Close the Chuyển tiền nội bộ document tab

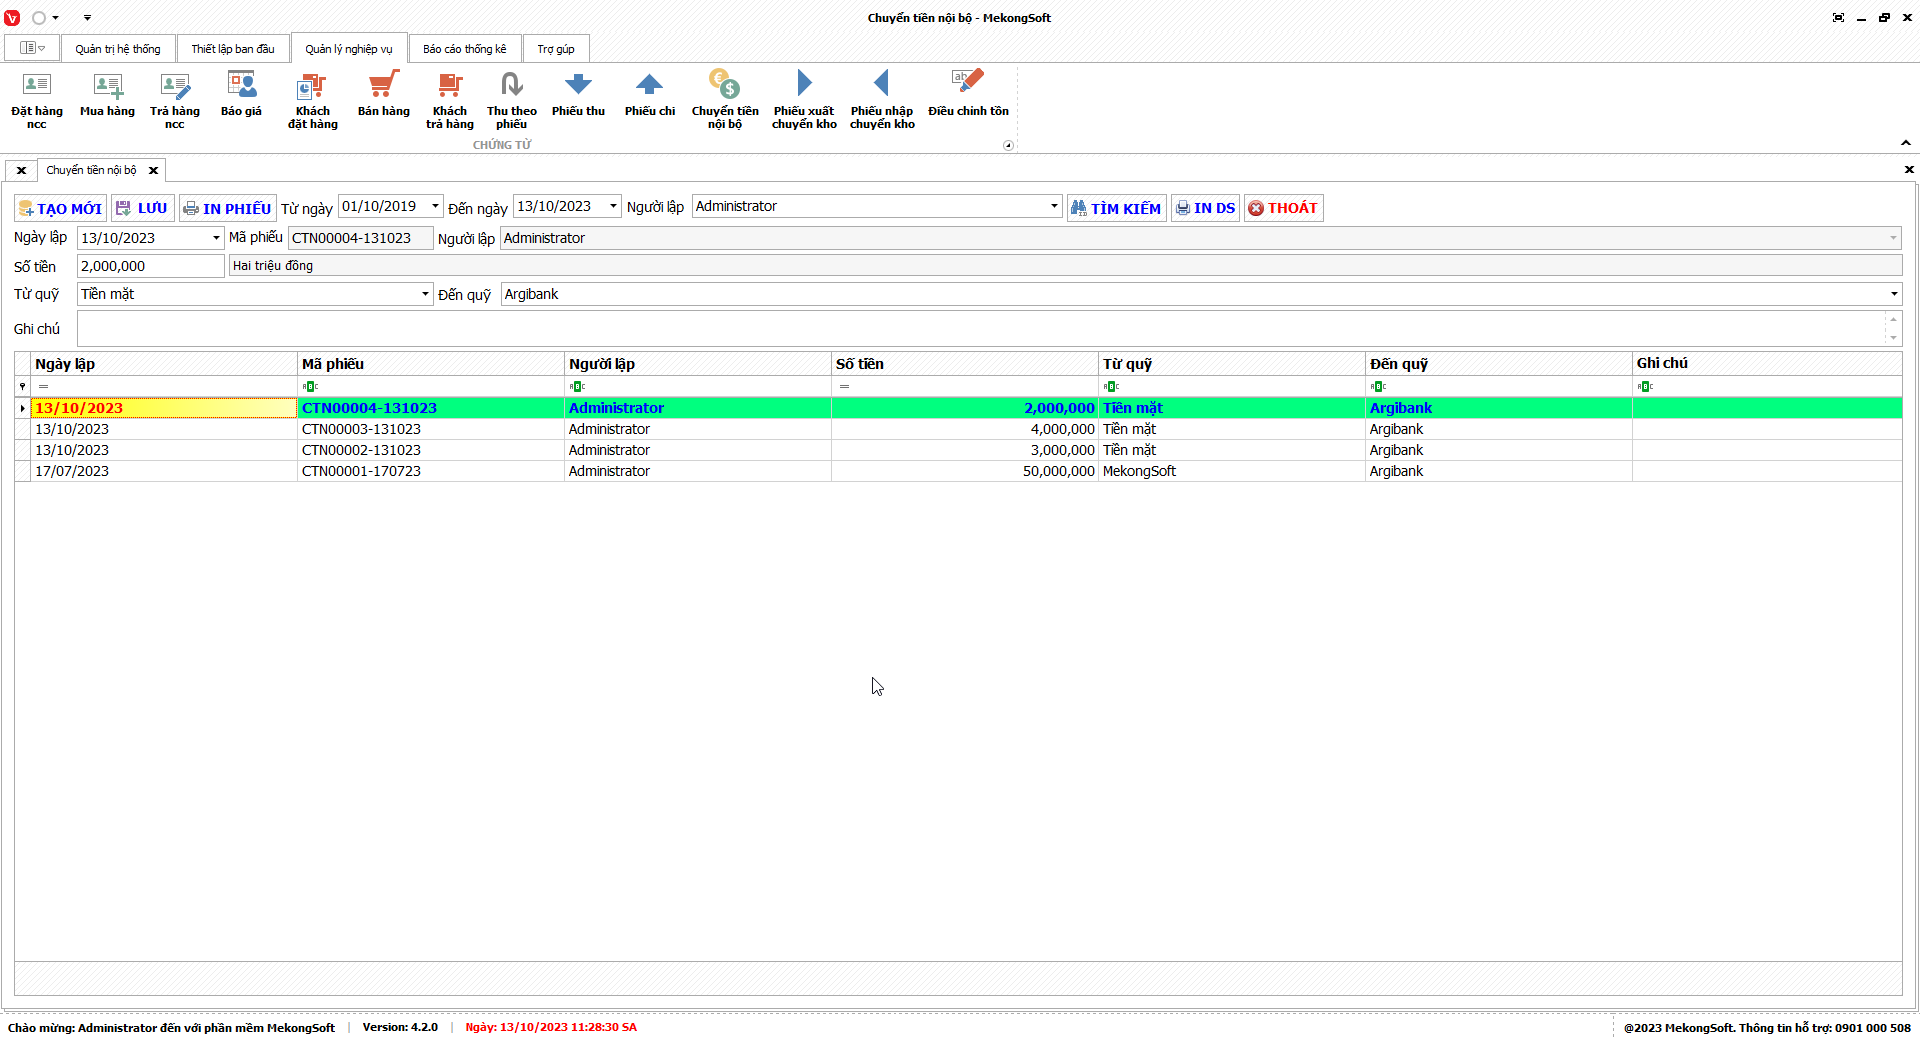(x=154, y=170)
